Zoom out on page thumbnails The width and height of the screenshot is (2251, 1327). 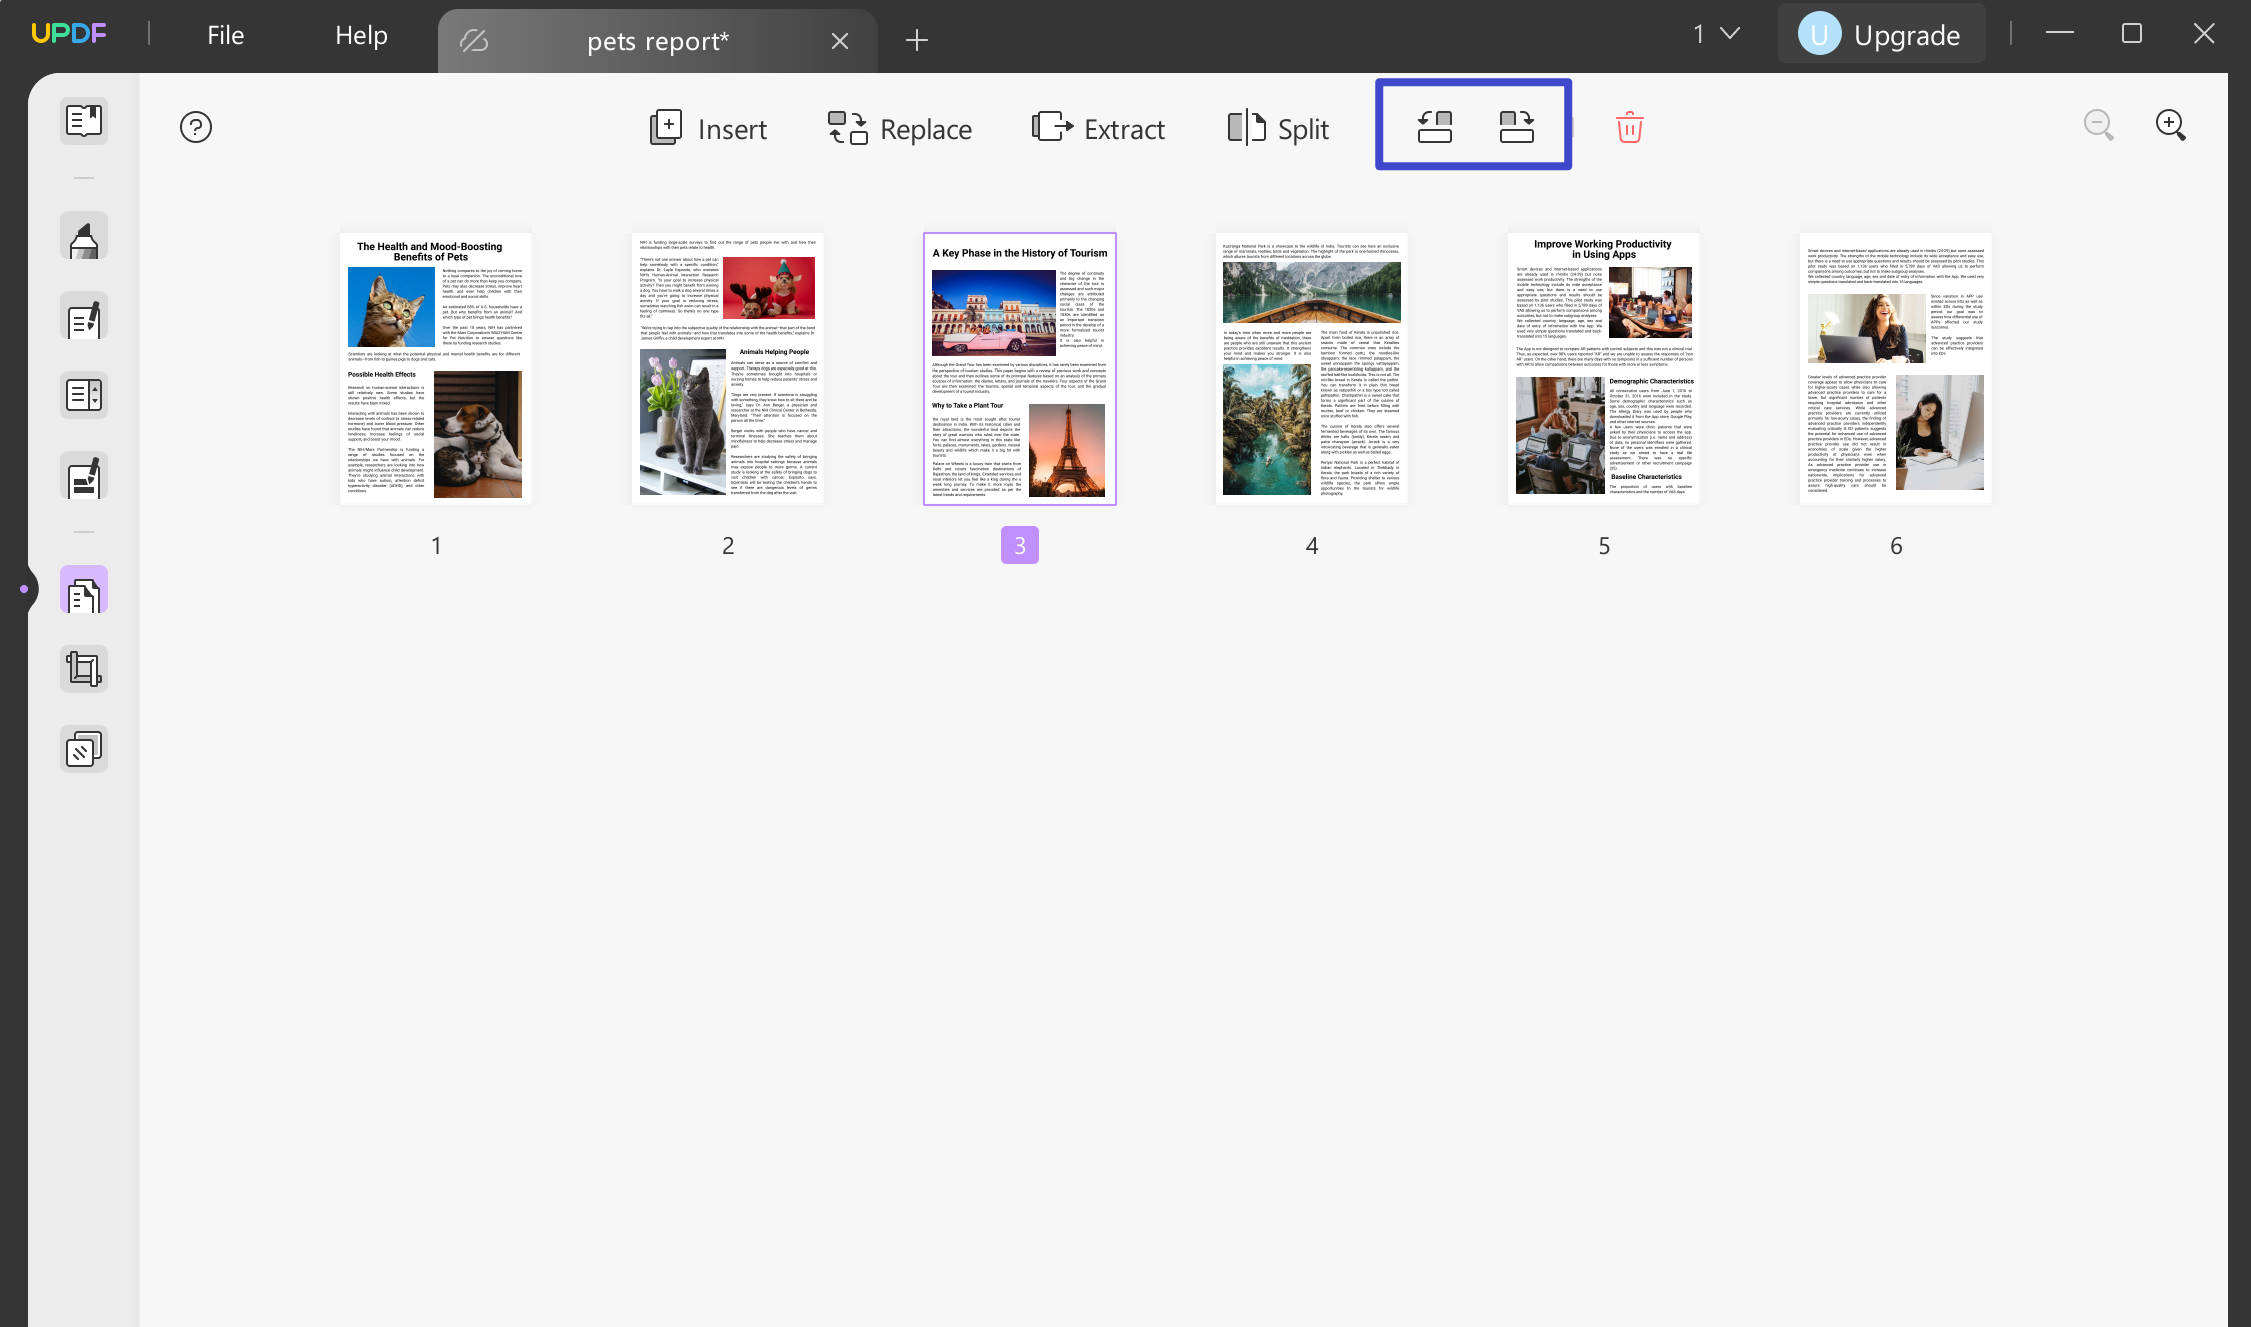click(x=2098, y=125)
